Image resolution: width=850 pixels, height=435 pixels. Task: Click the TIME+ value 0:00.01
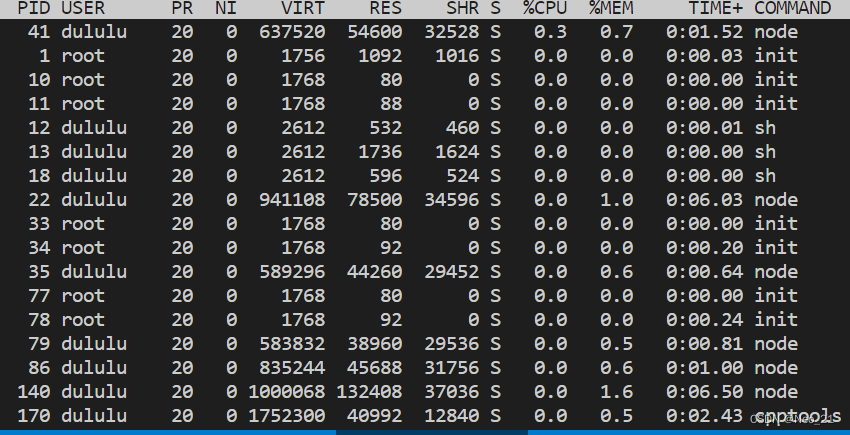[704, 127]
